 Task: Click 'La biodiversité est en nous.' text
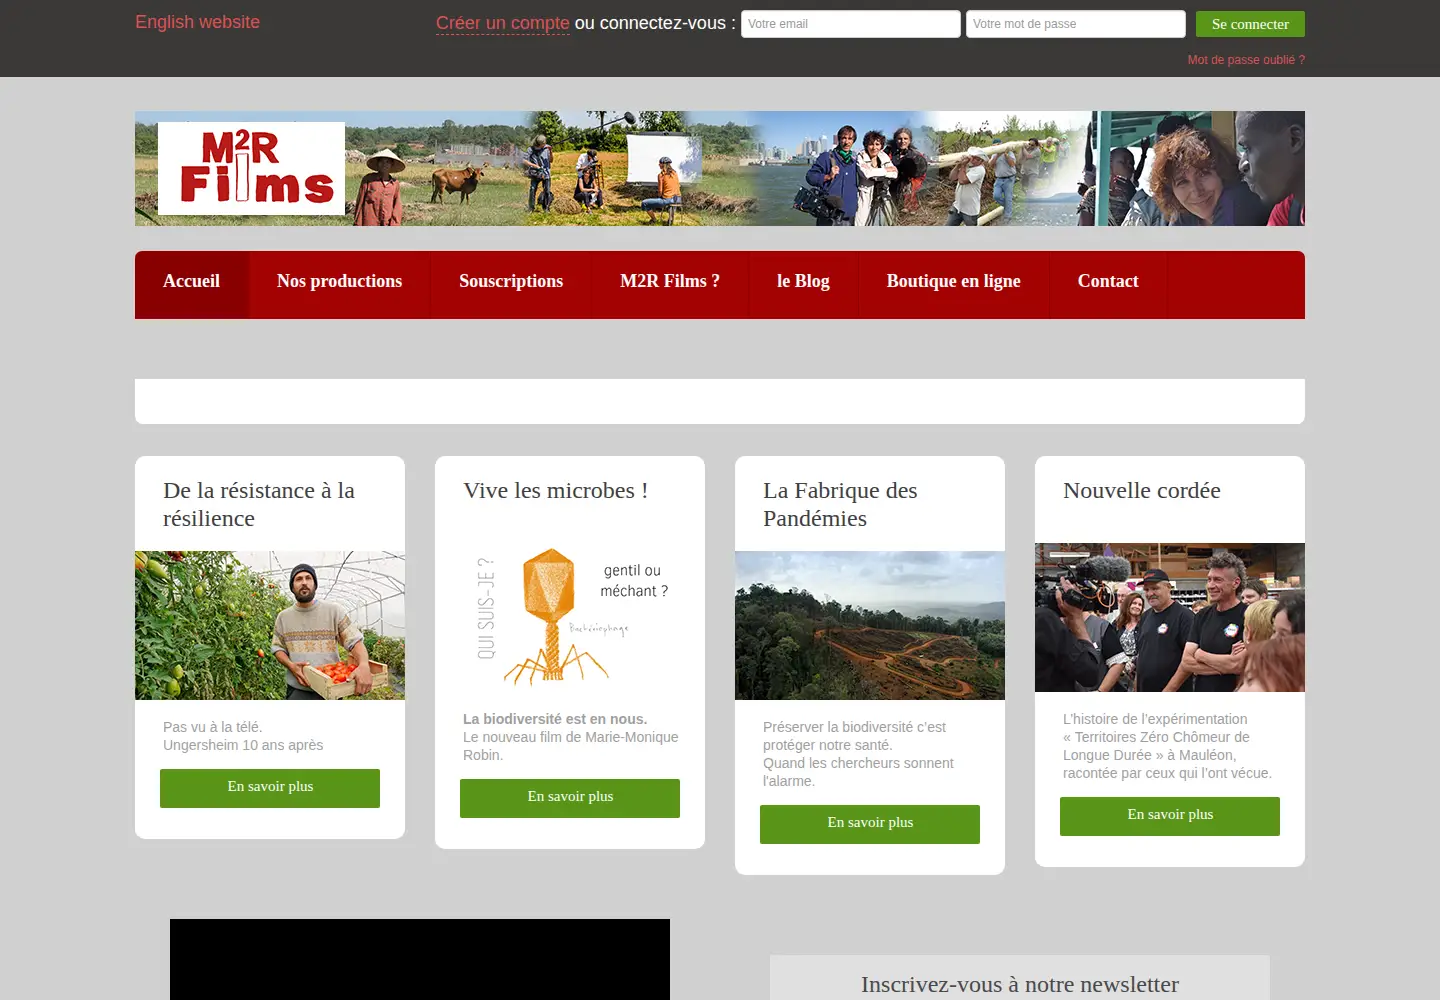click(555, 719)
